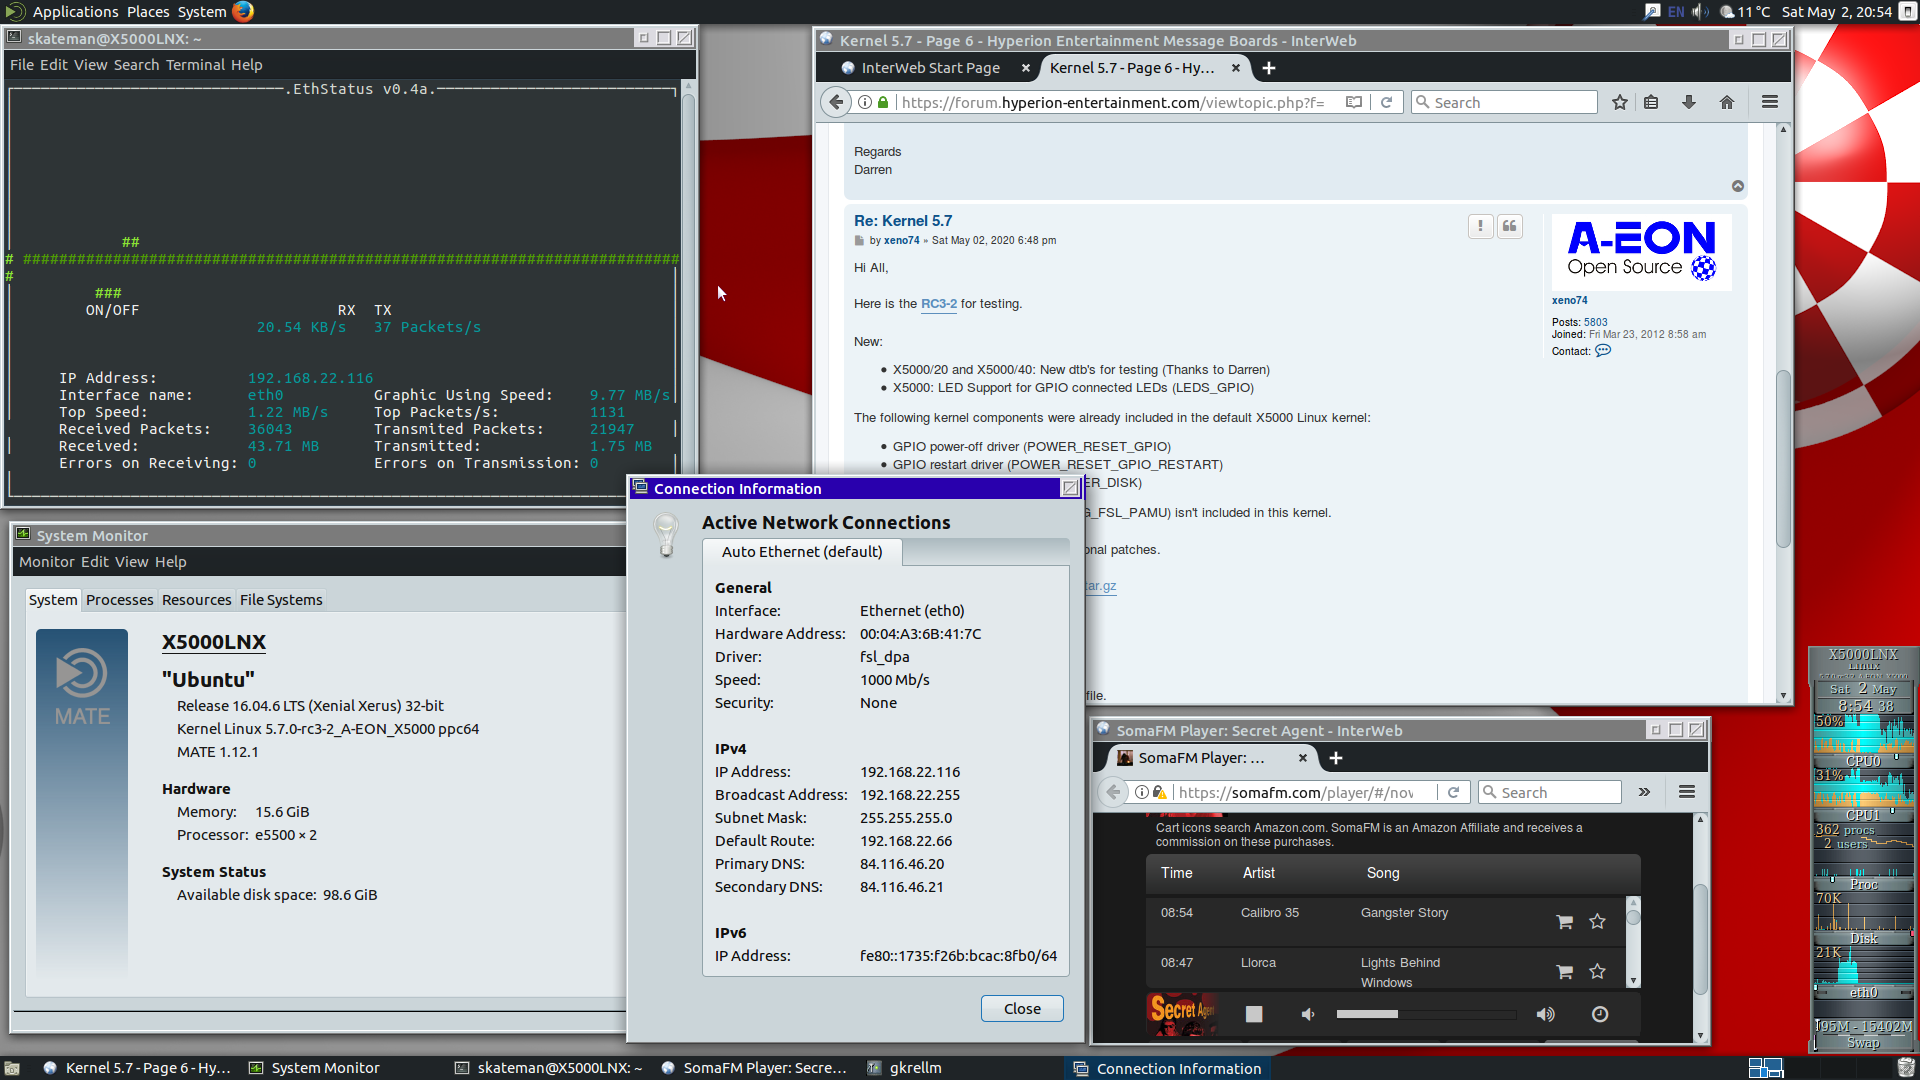Screen dimensions: 1920x1080
Task: Click SomaFM song list scrollbar
Action: [x=1633, y=942]
